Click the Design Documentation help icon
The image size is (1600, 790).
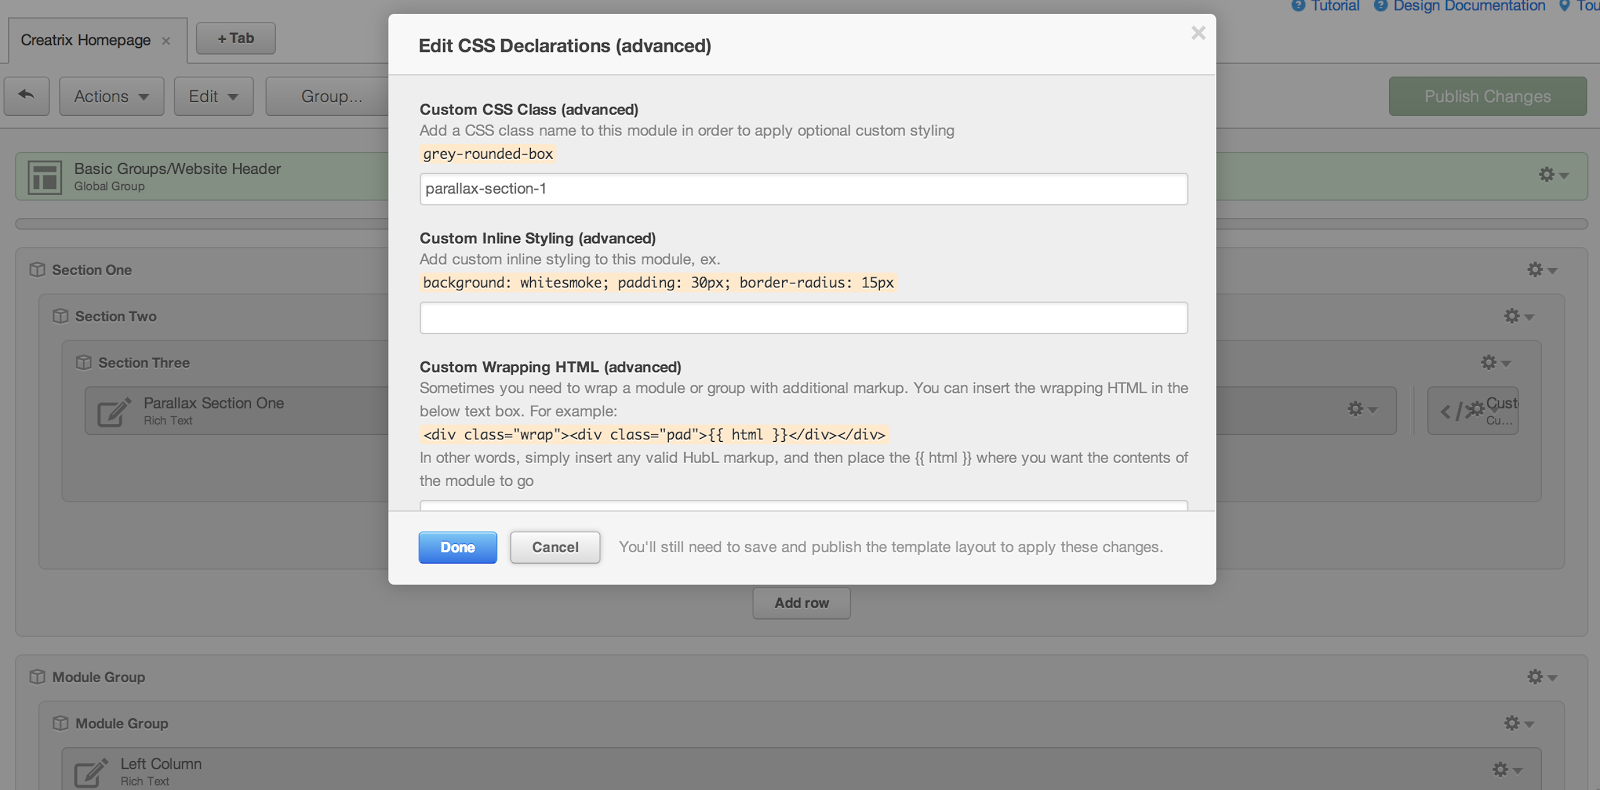(1381, 5)
